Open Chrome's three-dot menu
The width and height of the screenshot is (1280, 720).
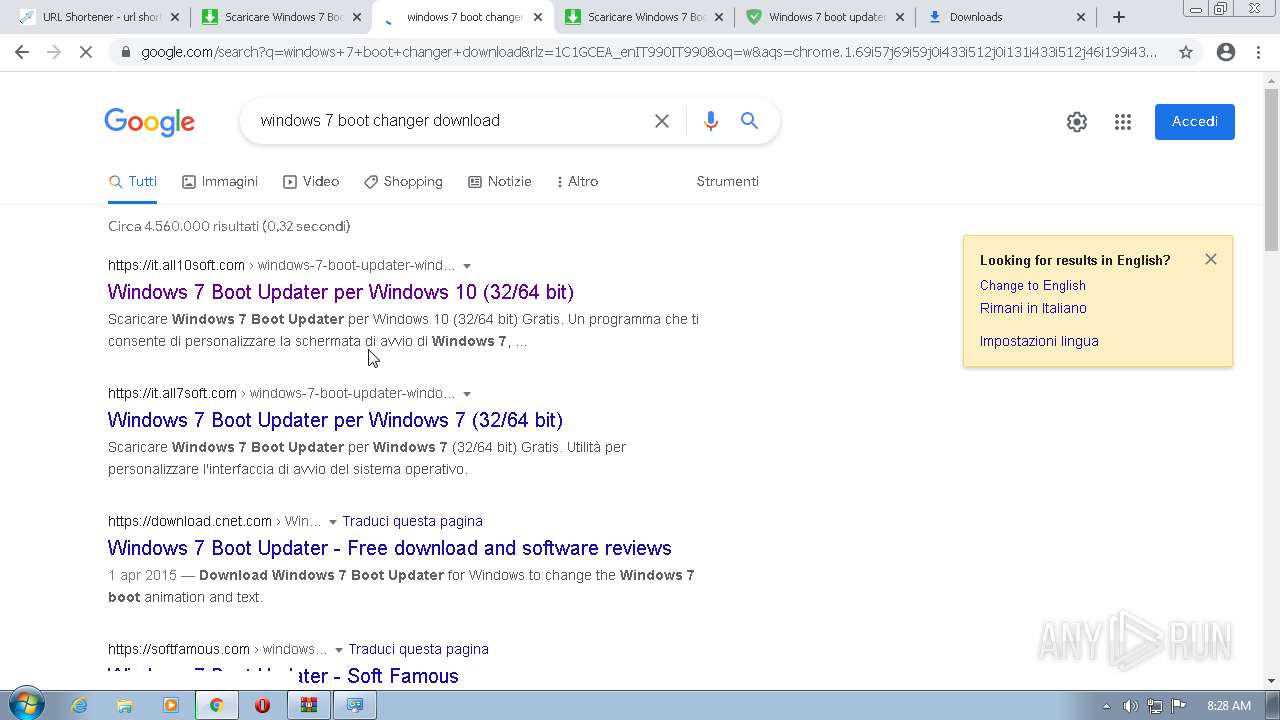(x=1258, y=52)
